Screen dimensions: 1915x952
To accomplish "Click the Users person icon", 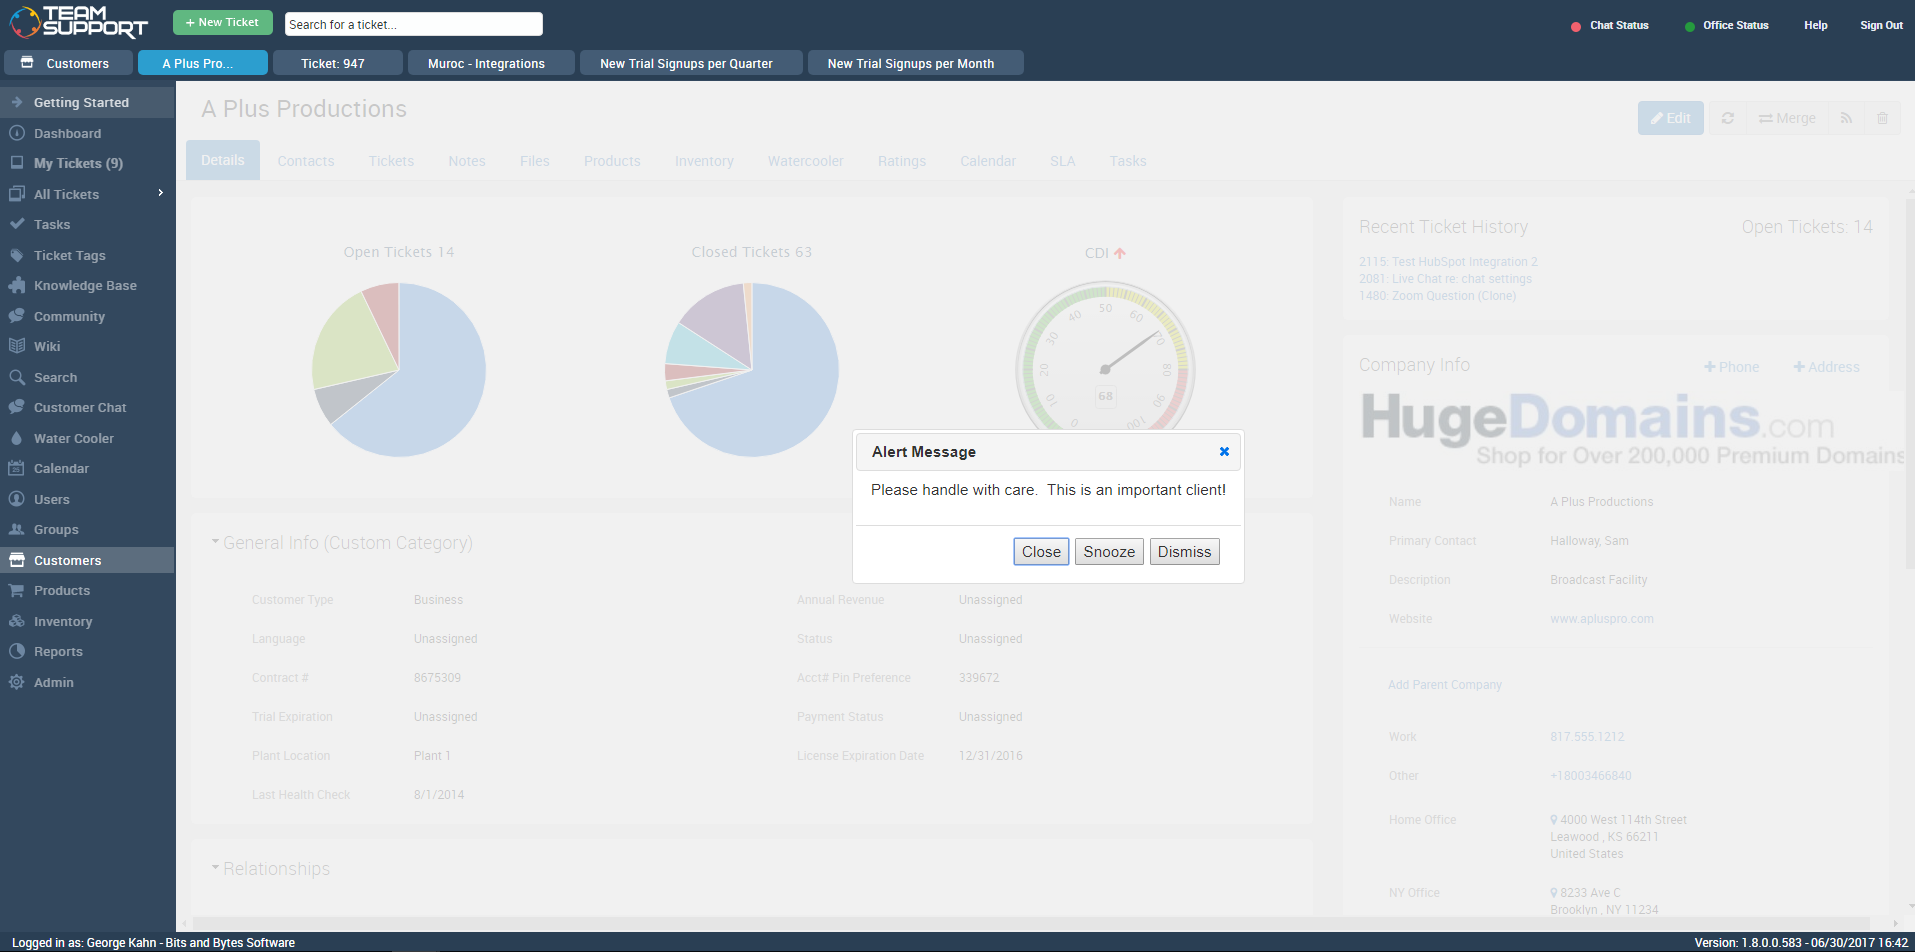I will coord(17,499).
